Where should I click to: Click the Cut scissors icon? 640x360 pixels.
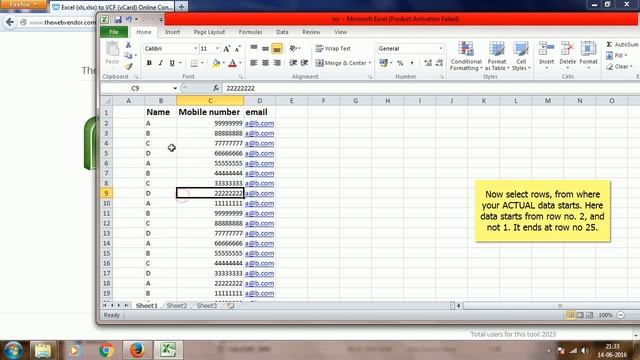click(129, 45)
